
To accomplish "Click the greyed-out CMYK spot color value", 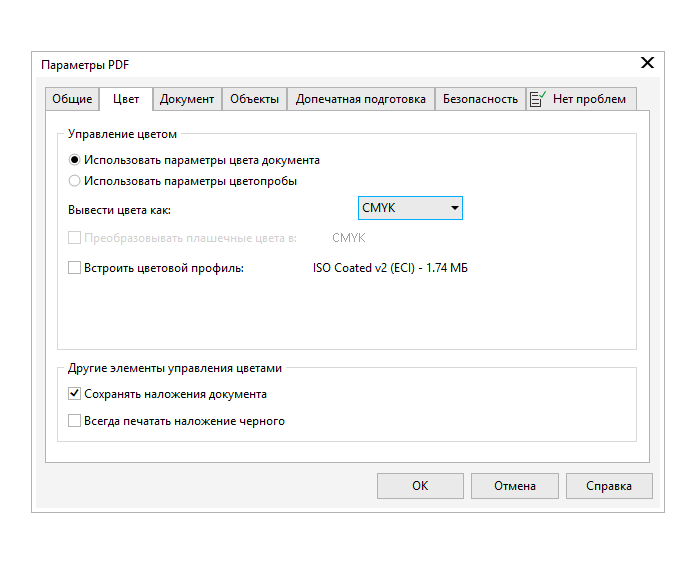I will click(348, 238).
